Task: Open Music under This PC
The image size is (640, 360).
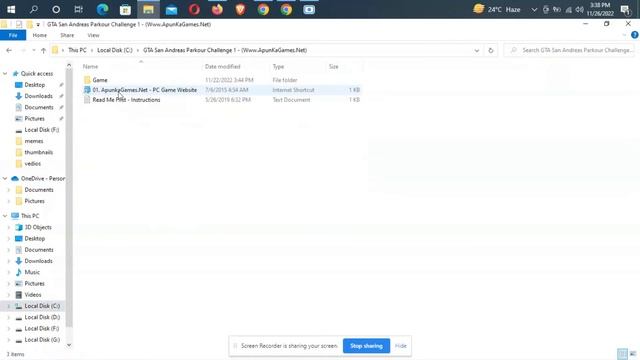Action: pos(32,272)
